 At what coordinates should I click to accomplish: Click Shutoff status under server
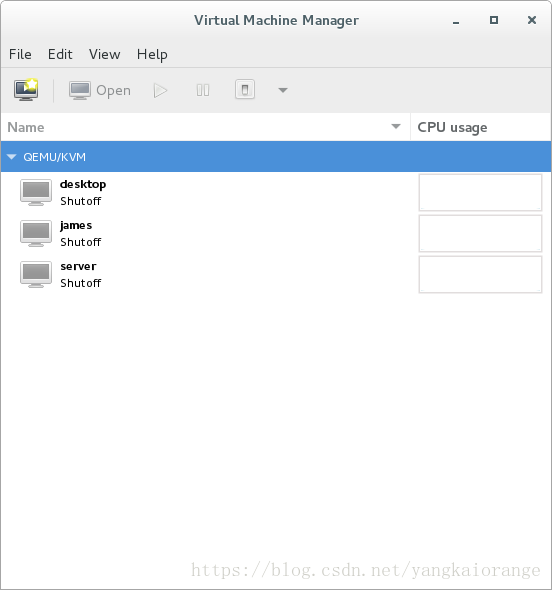click(81, 283)
